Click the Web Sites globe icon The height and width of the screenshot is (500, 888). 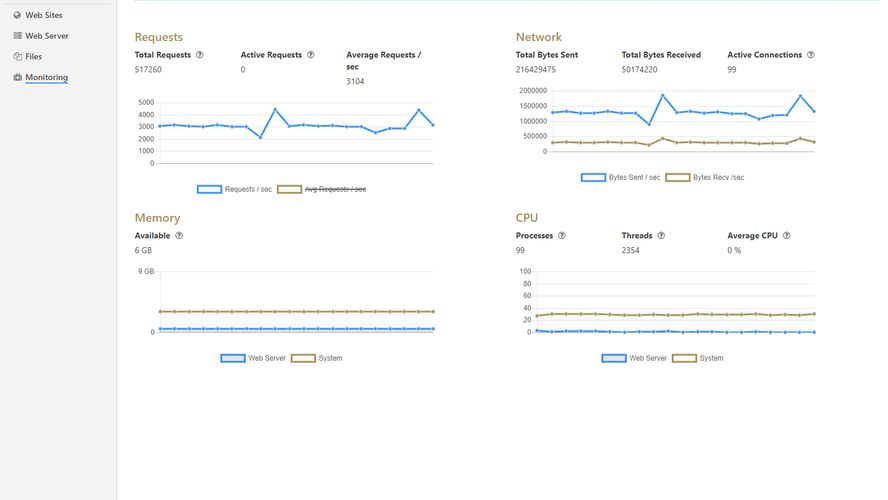click(17, 15)
